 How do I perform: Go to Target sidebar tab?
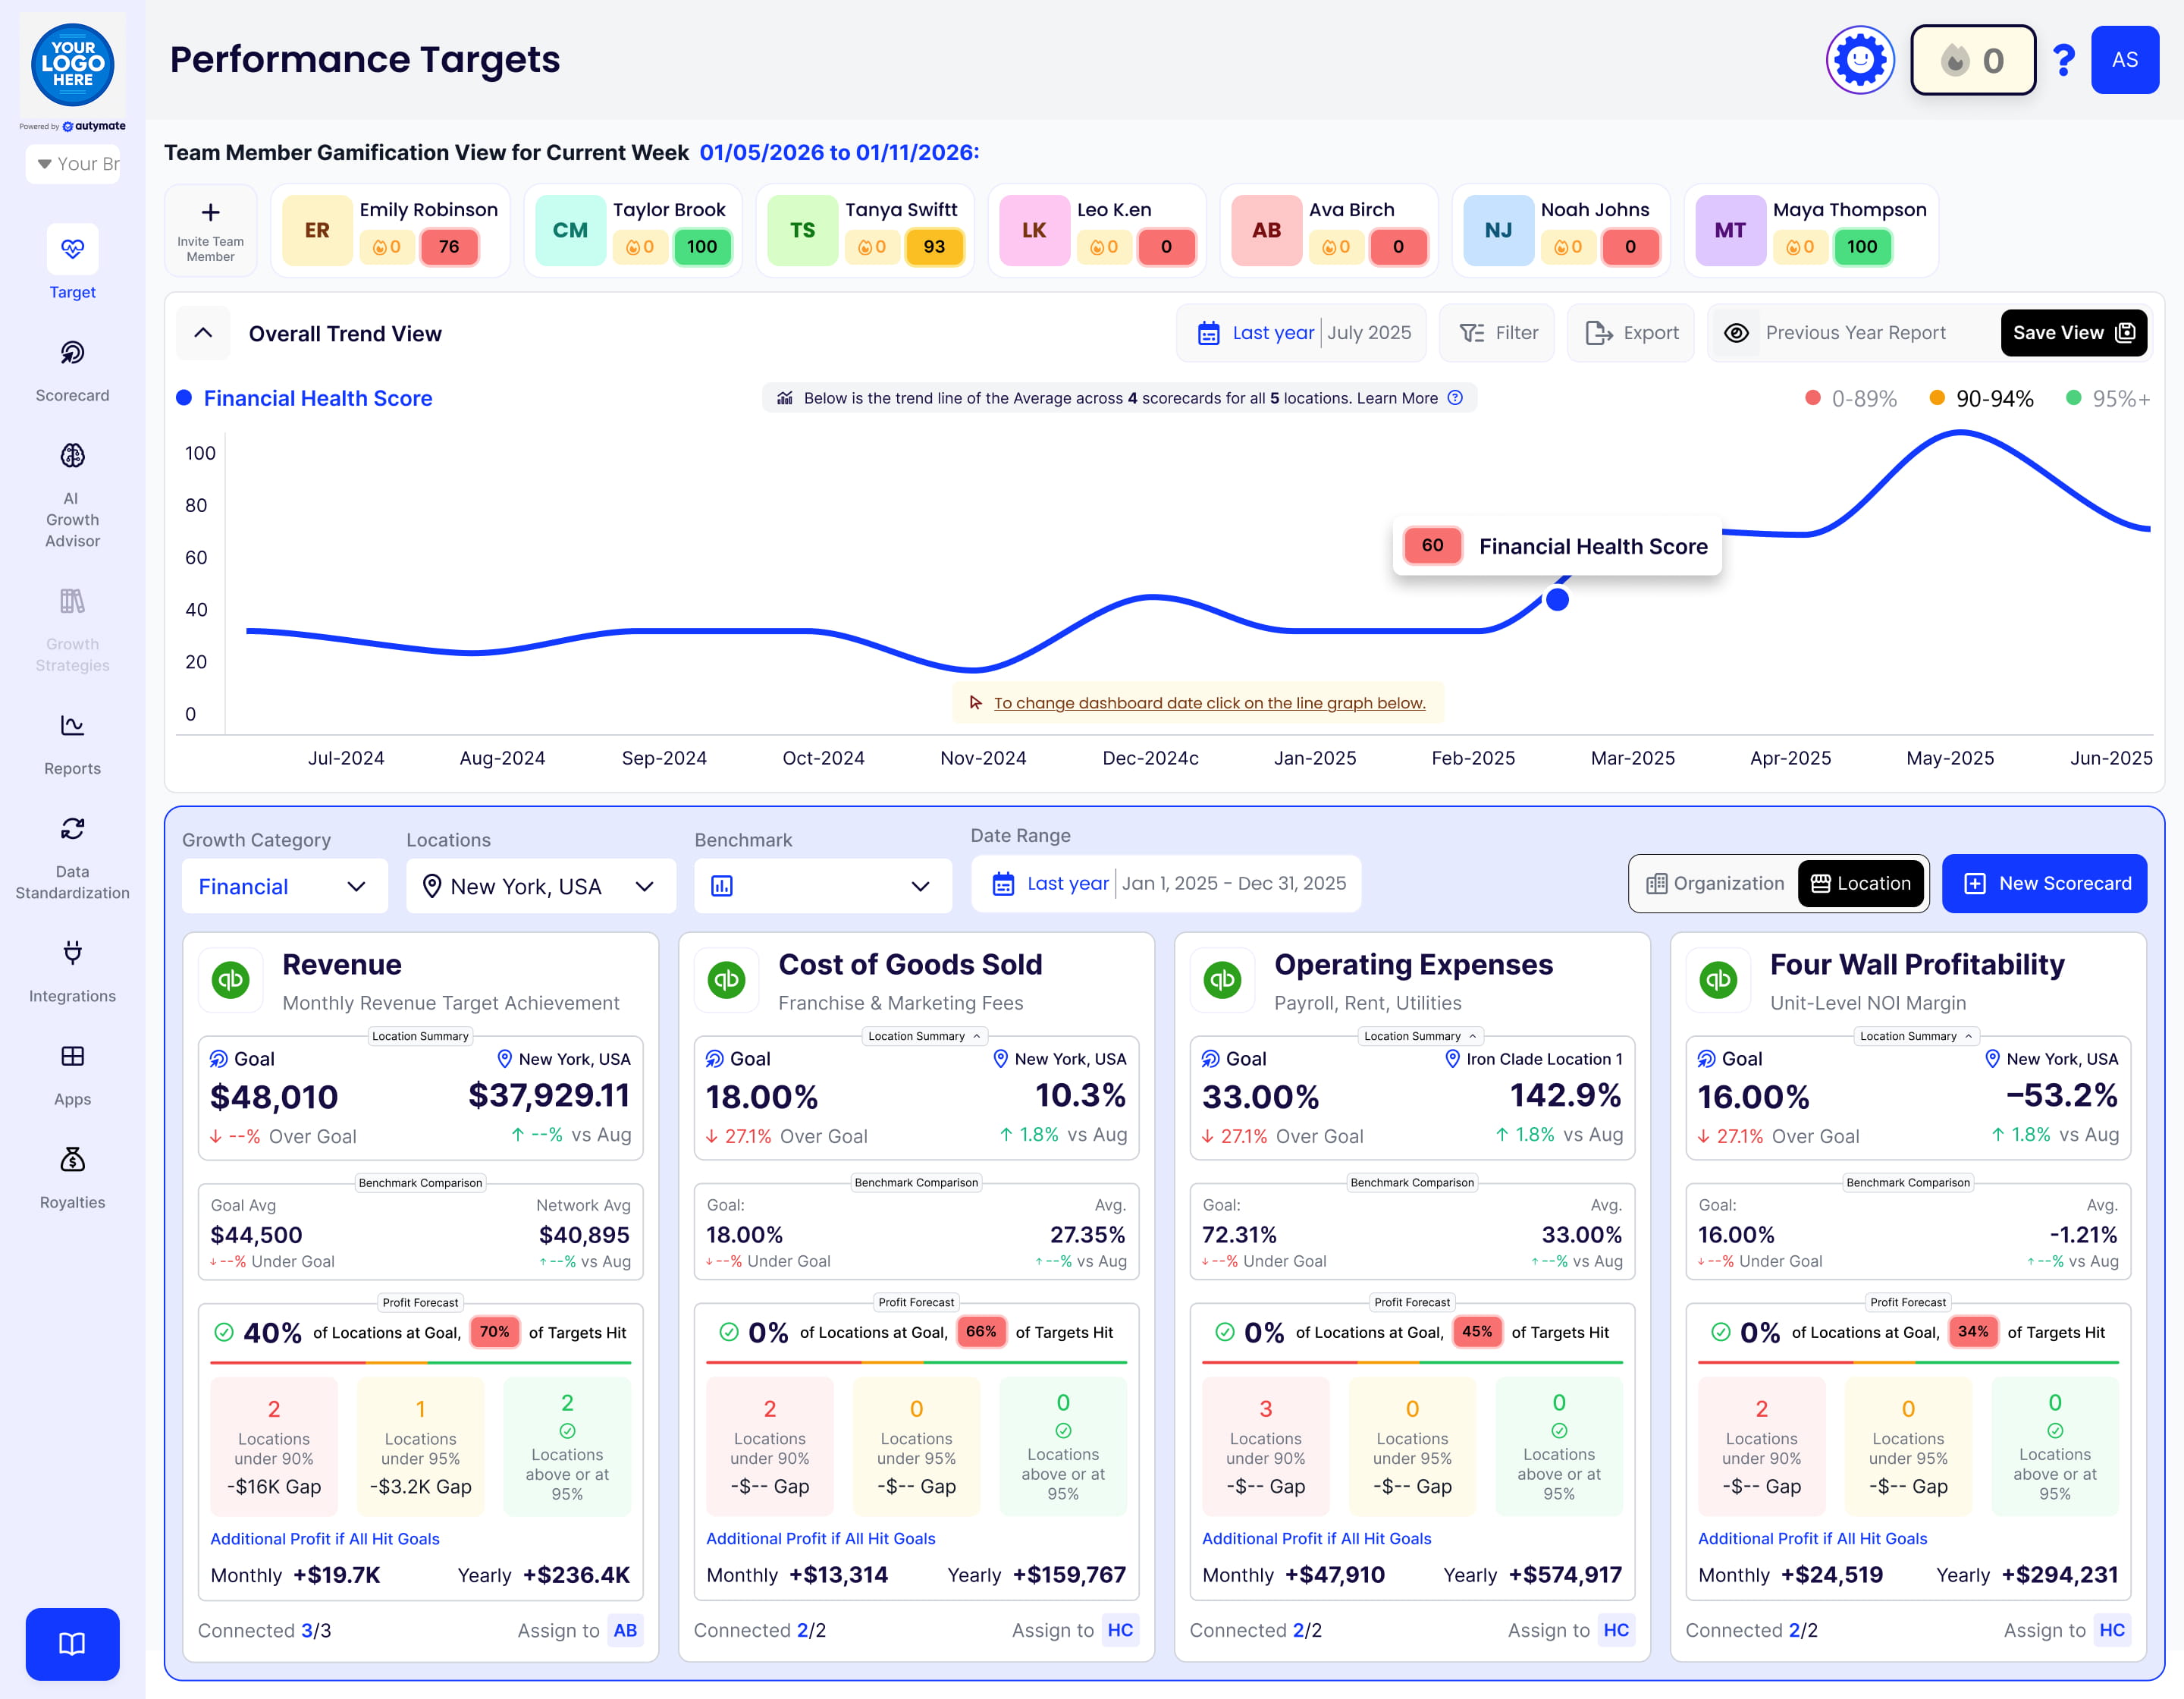tap(72, 250)
